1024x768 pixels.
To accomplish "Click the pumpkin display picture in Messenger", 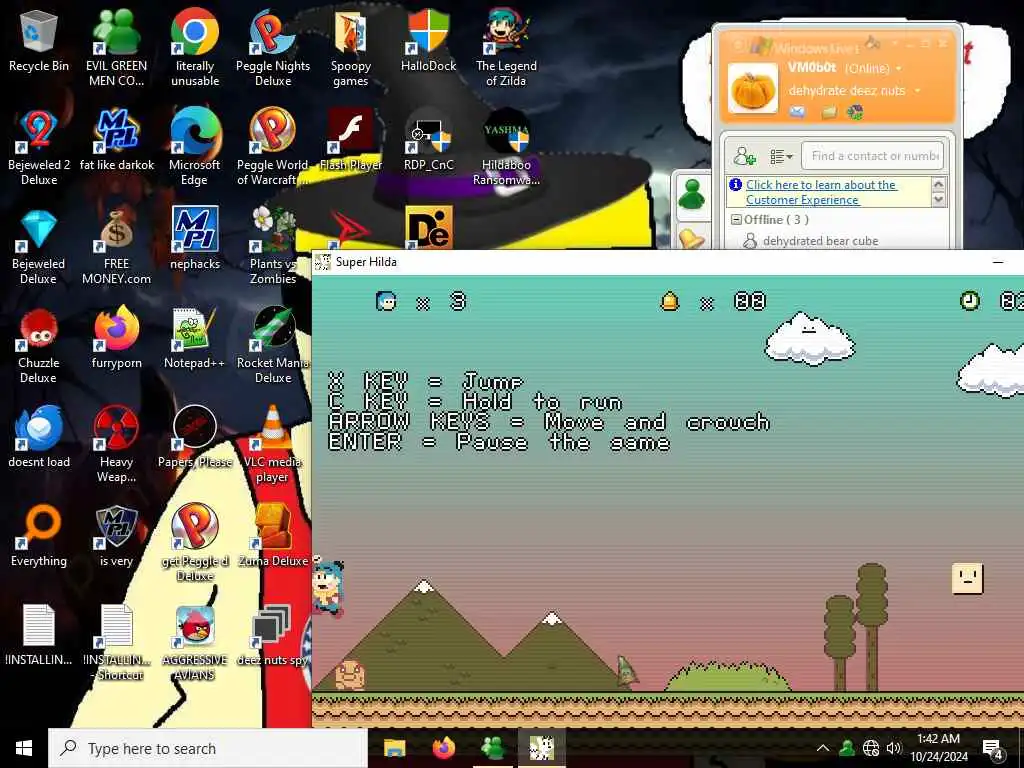I will click(x=753, y=89).
